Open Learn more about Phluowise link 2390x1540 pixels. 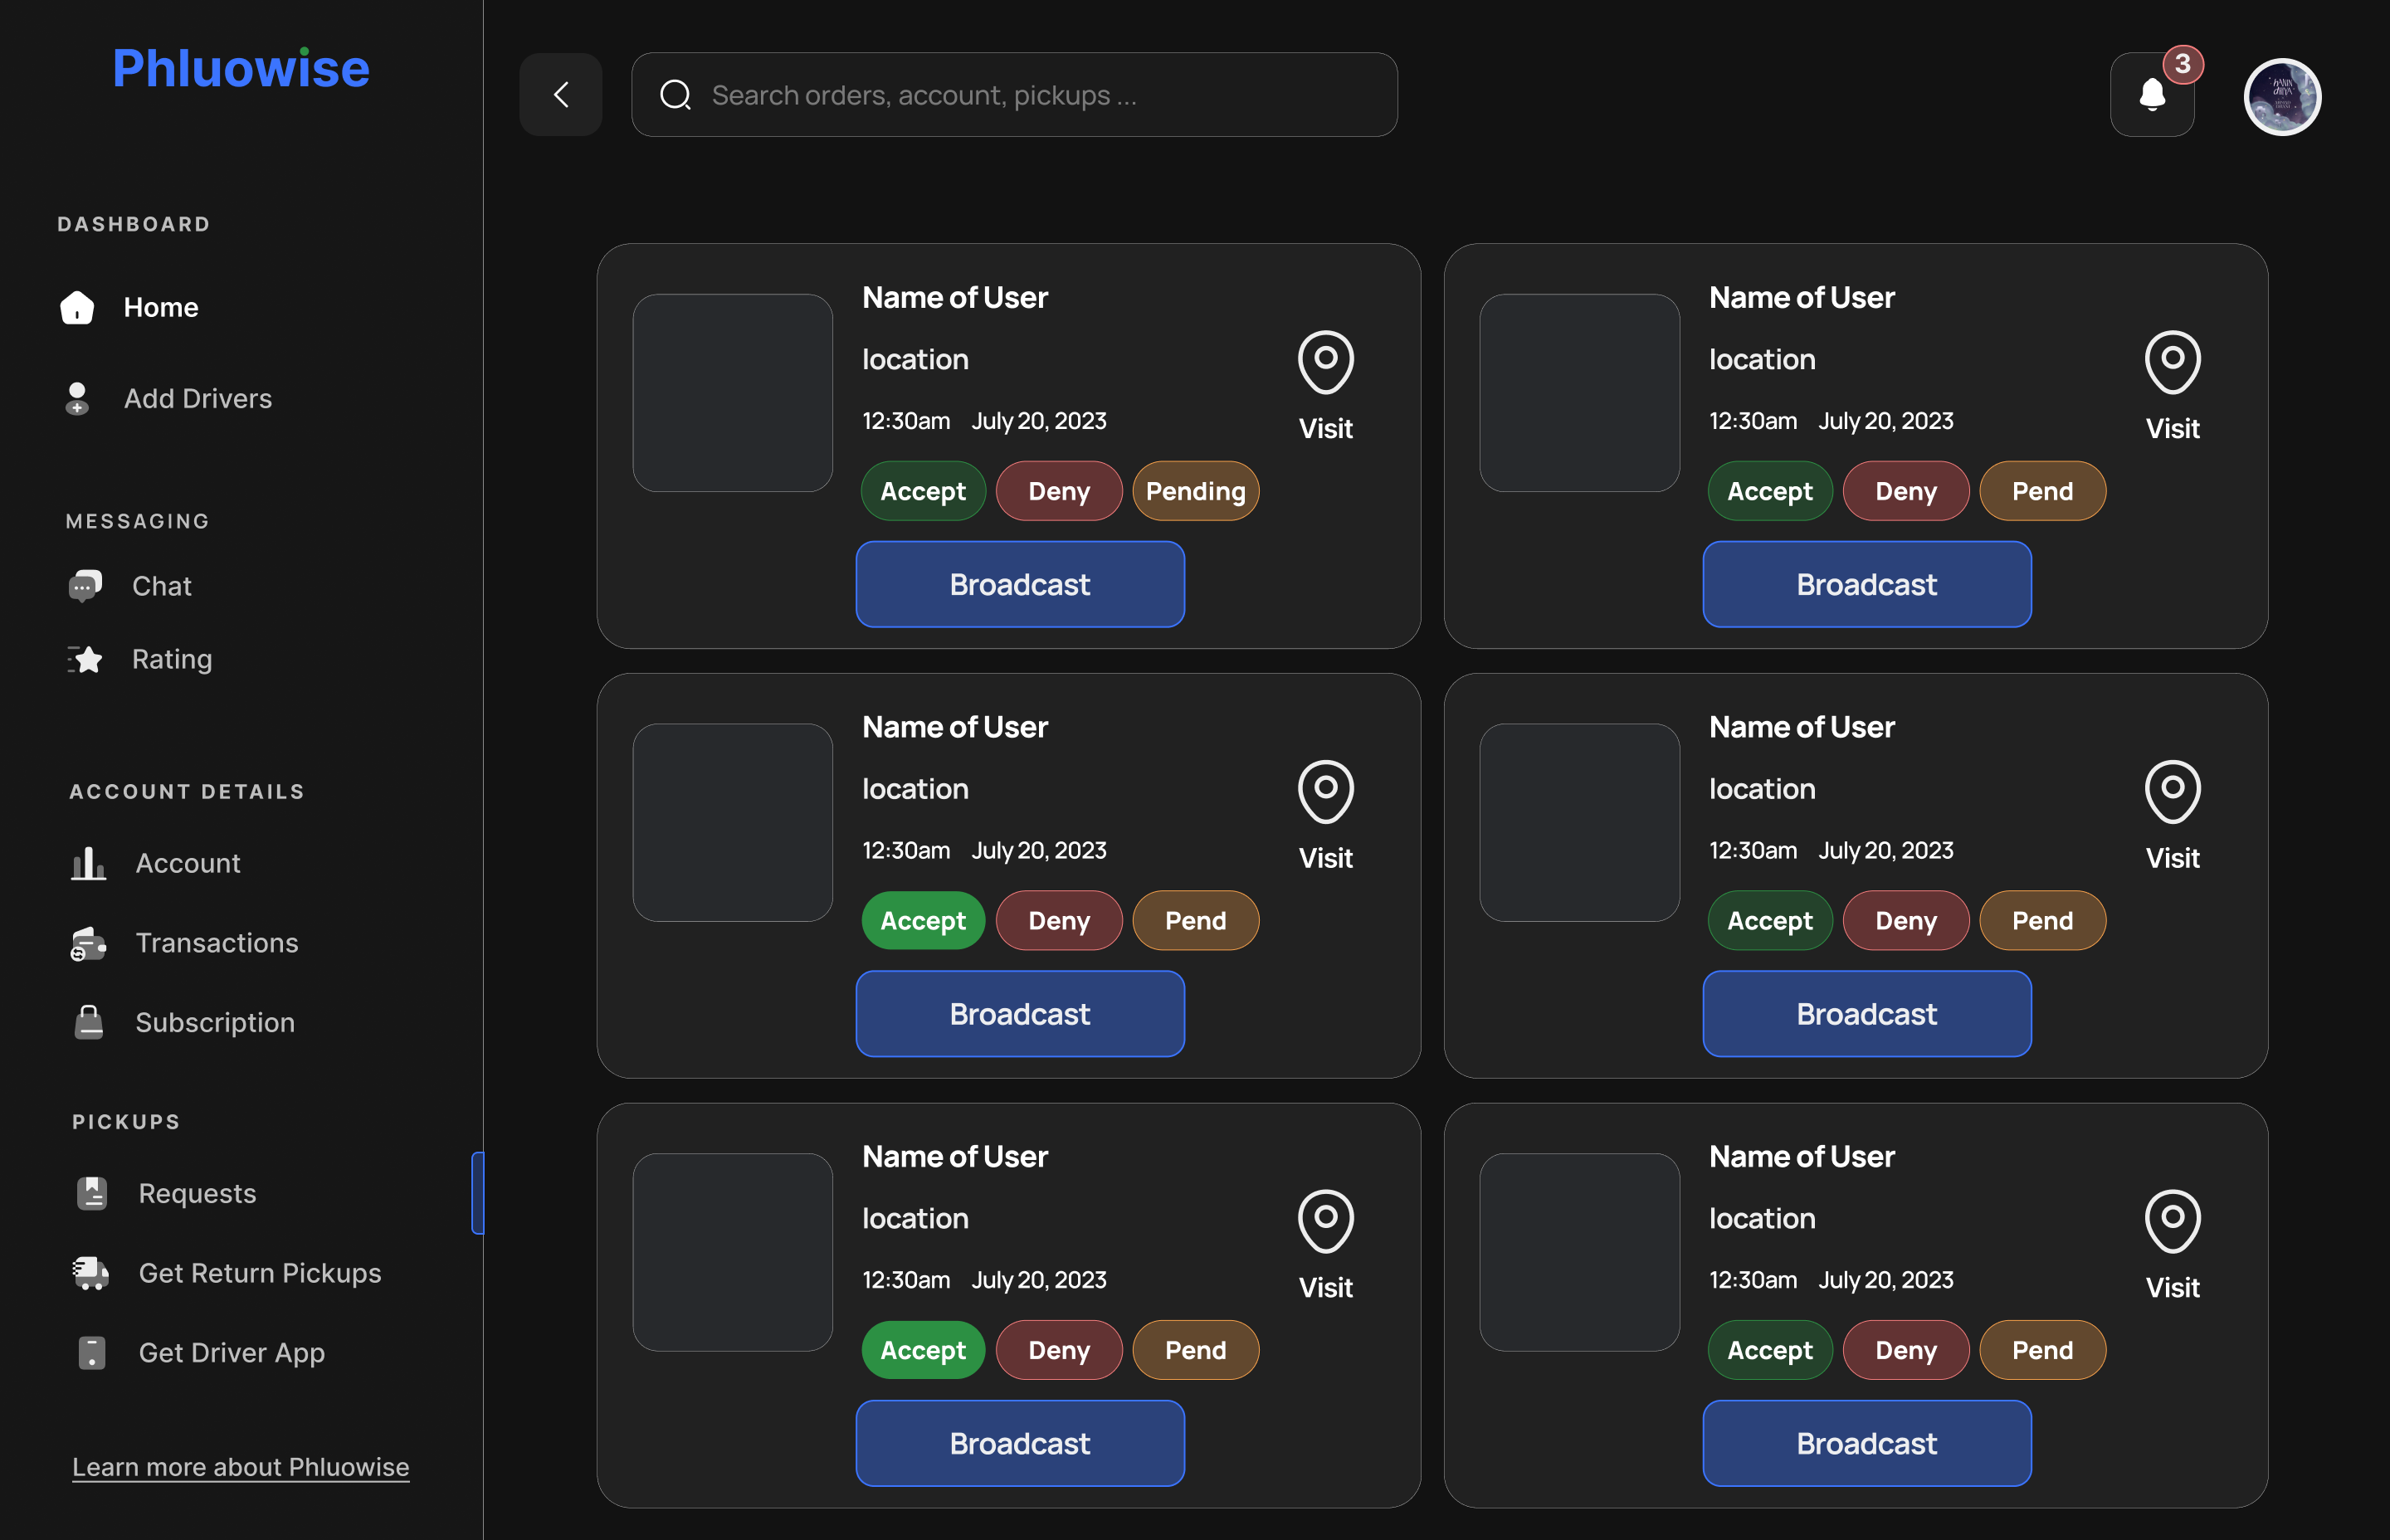pos(240,1466)
